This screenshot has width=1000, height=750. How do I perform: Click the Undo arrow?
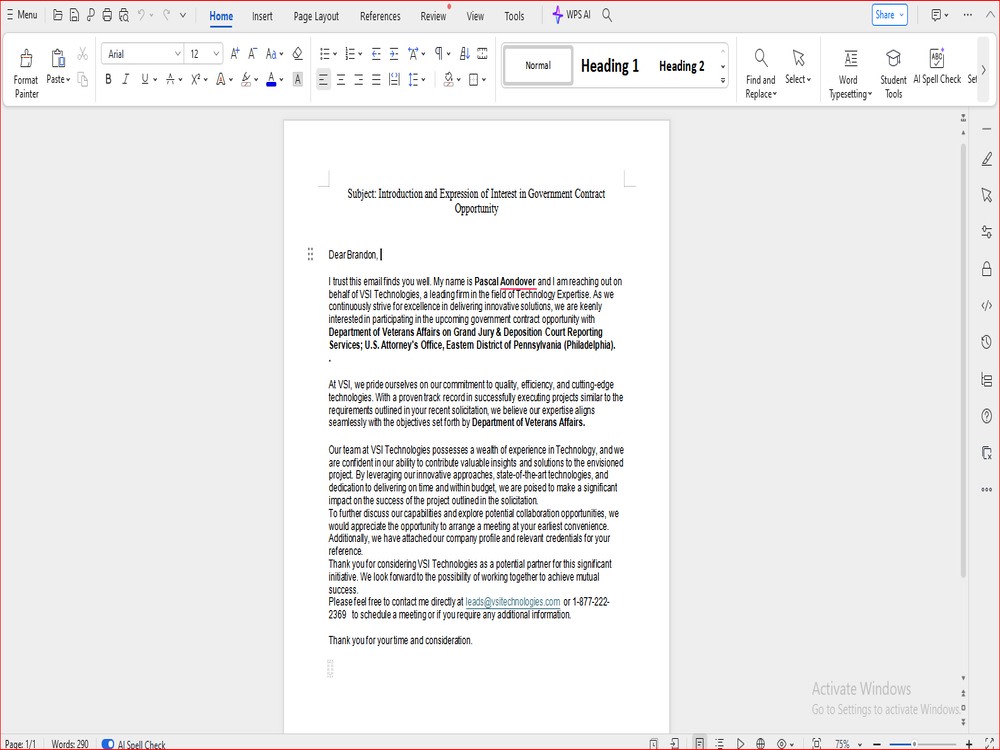(142, 15)
